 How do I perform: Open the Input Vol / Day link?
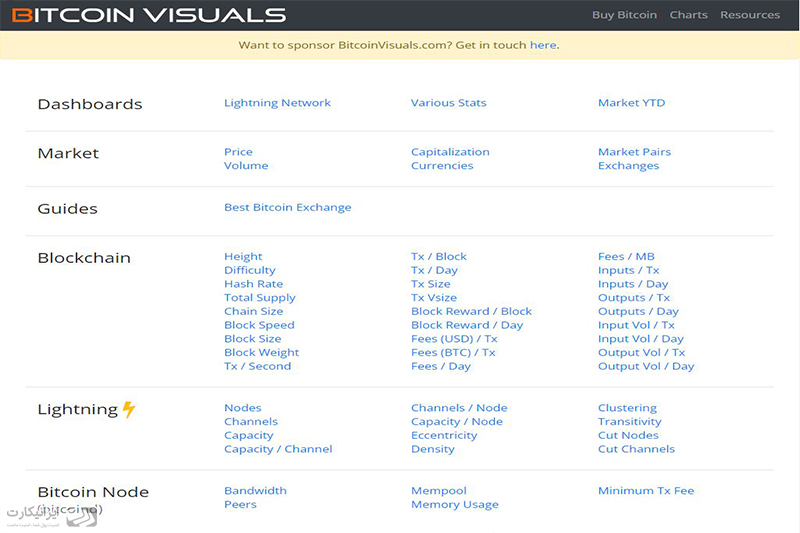click(x=641, y=339)
